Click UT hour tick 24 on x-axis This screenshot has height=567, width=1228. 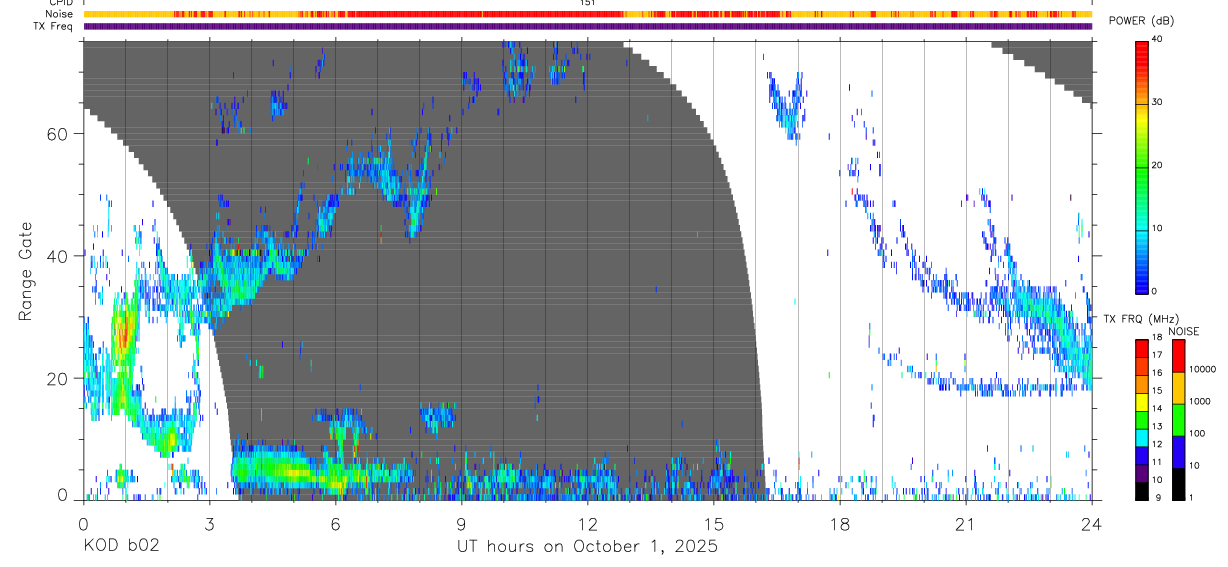1091,524
